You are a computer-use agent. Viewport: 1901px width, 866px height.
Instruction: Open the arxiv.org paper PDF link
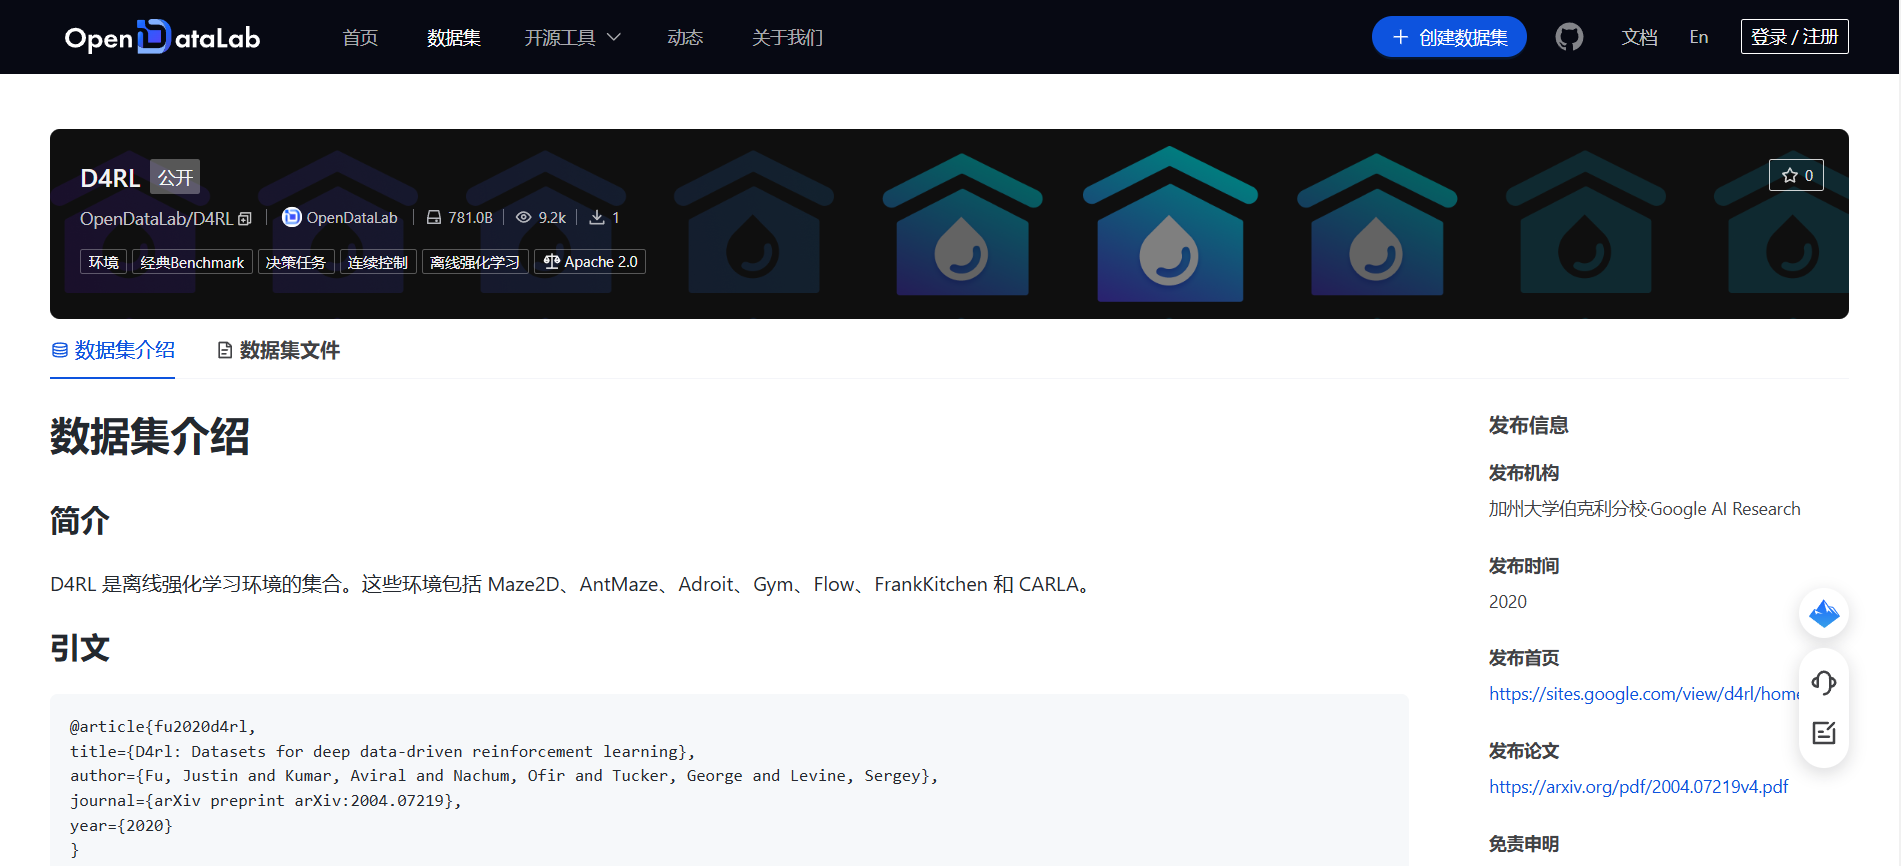click(1638, 787)
